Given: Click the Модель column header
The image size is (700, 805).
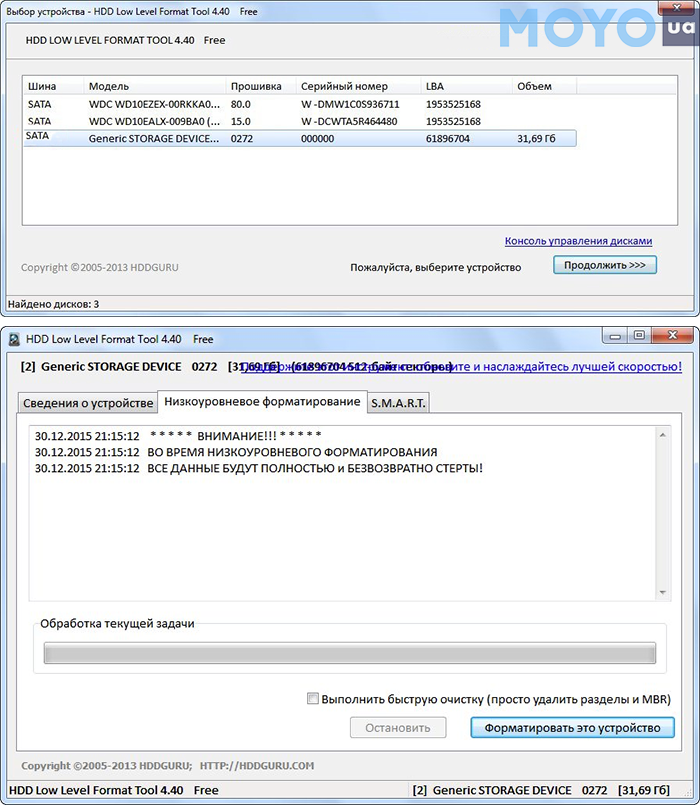Looking at the screenshot, I should pyautogui.click(x=155, y=86).
